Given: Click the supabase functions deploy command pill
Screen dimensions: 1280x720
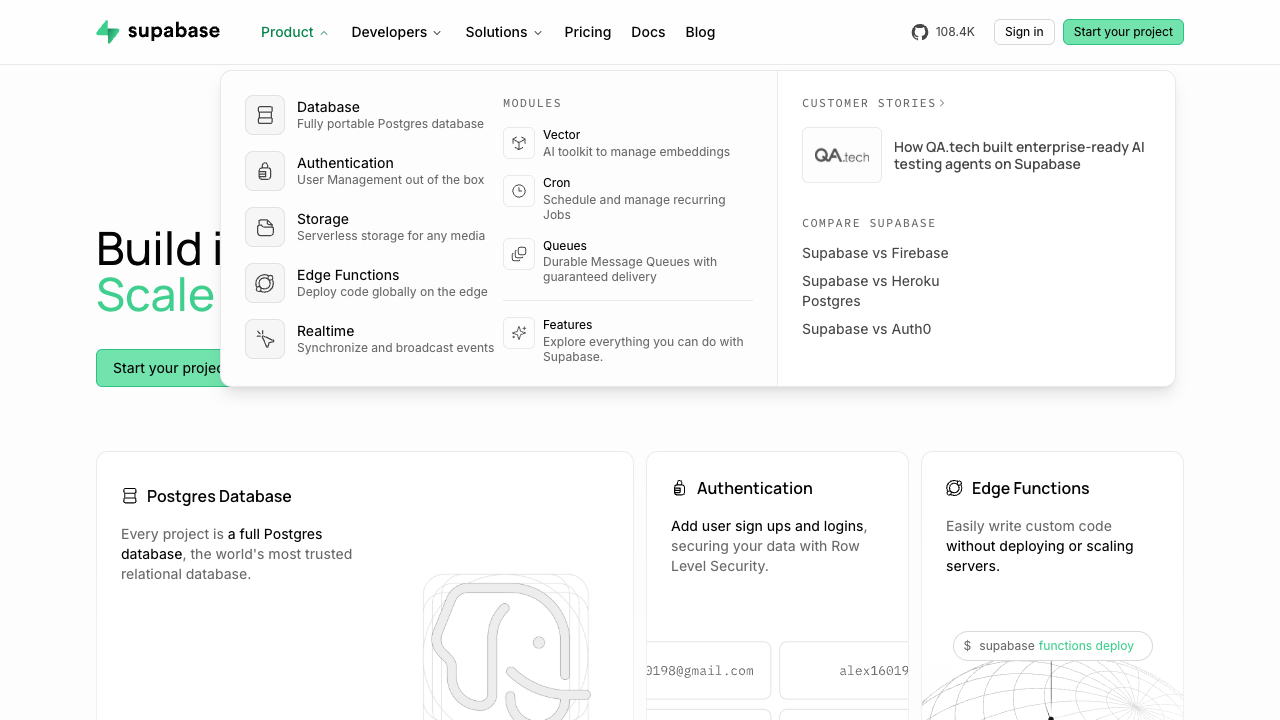Looking at the screenshot, I should tap(1052, 646).
